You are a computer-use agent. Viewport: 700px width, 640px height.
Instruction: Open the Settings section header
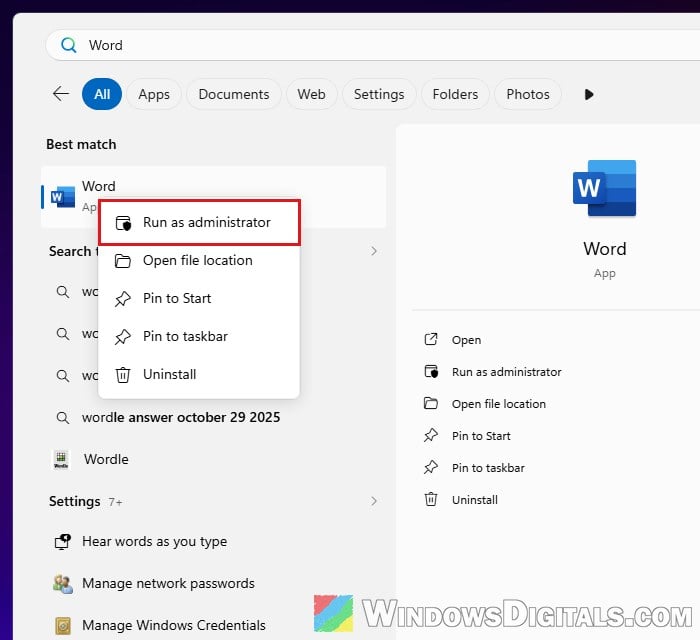(x=75, y=501)
